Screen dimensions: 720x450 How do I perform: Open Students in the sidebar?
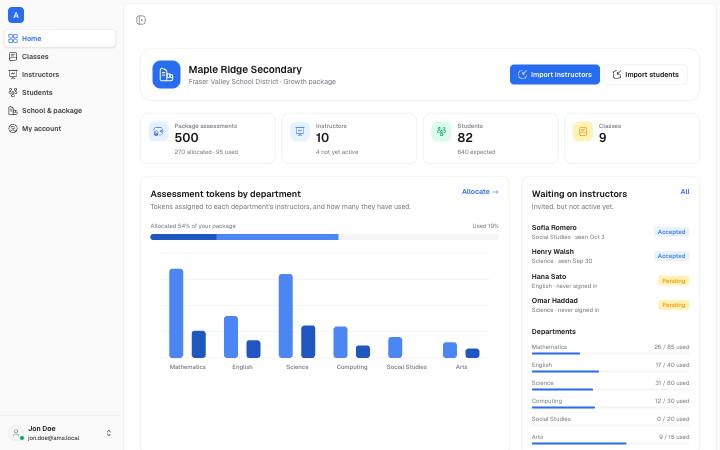(60, 92)
